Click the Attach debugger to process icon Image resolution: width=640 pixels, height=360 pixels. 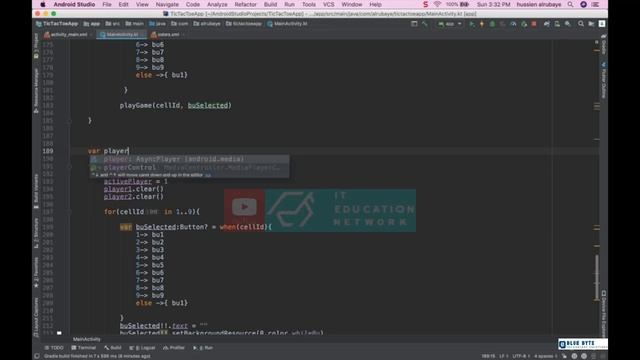pos(524,24)
